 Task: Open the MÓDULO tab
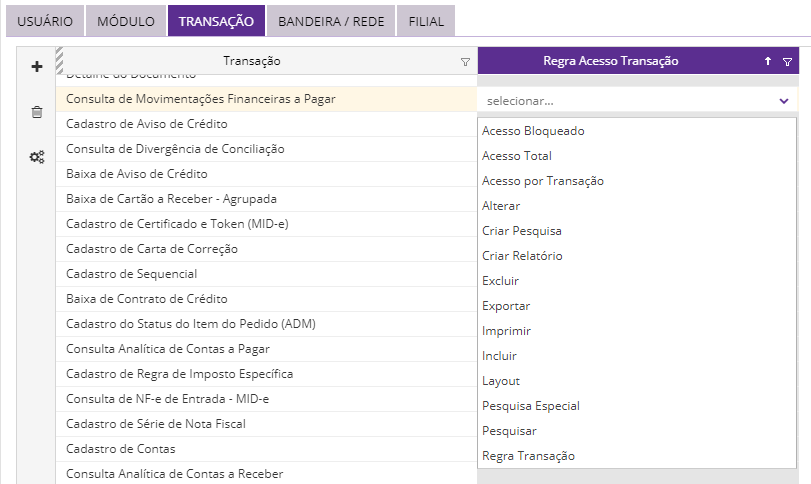click(x=123, y=21)
